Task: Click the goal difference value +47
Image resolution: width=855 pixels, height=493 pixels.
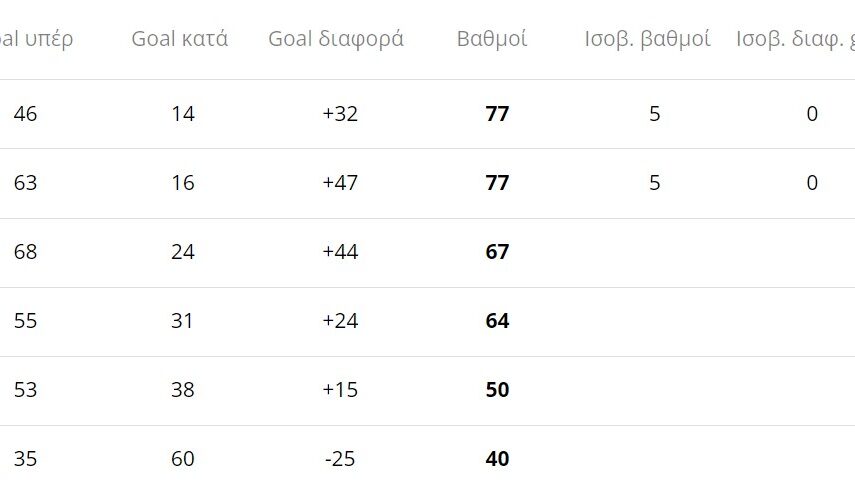Action: click(340, 183)
